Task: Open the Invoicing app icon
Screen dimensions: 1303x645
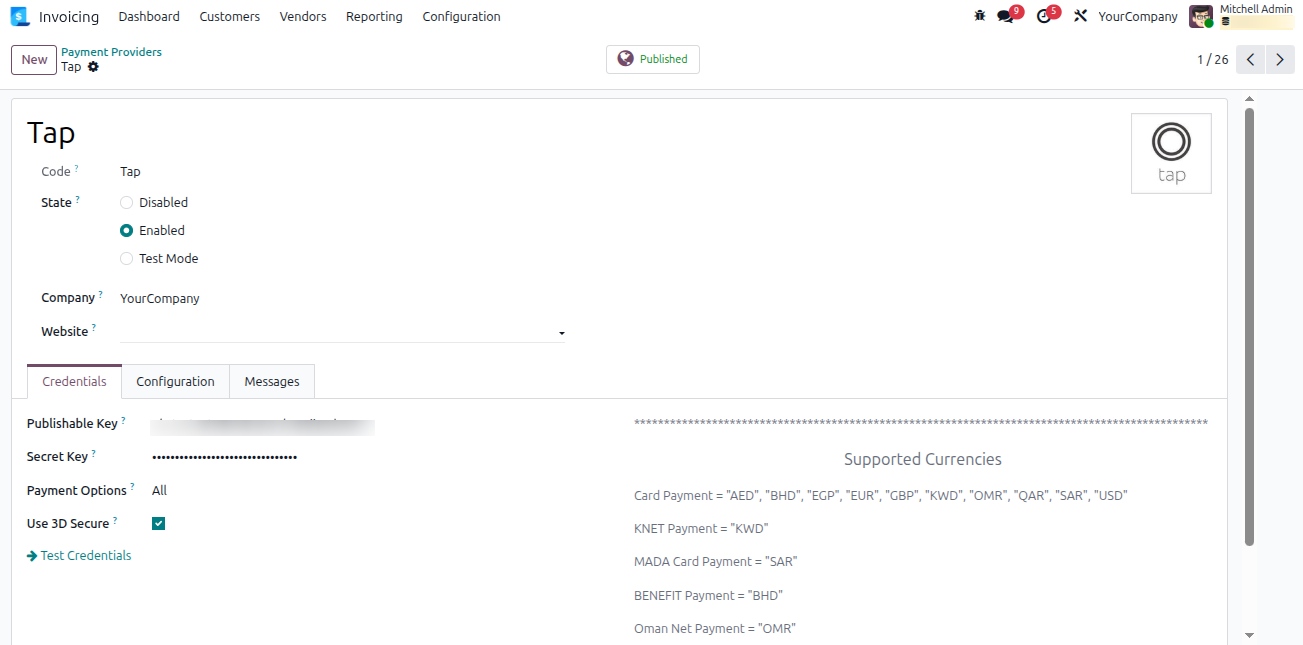Action: [x=17, y=16]
